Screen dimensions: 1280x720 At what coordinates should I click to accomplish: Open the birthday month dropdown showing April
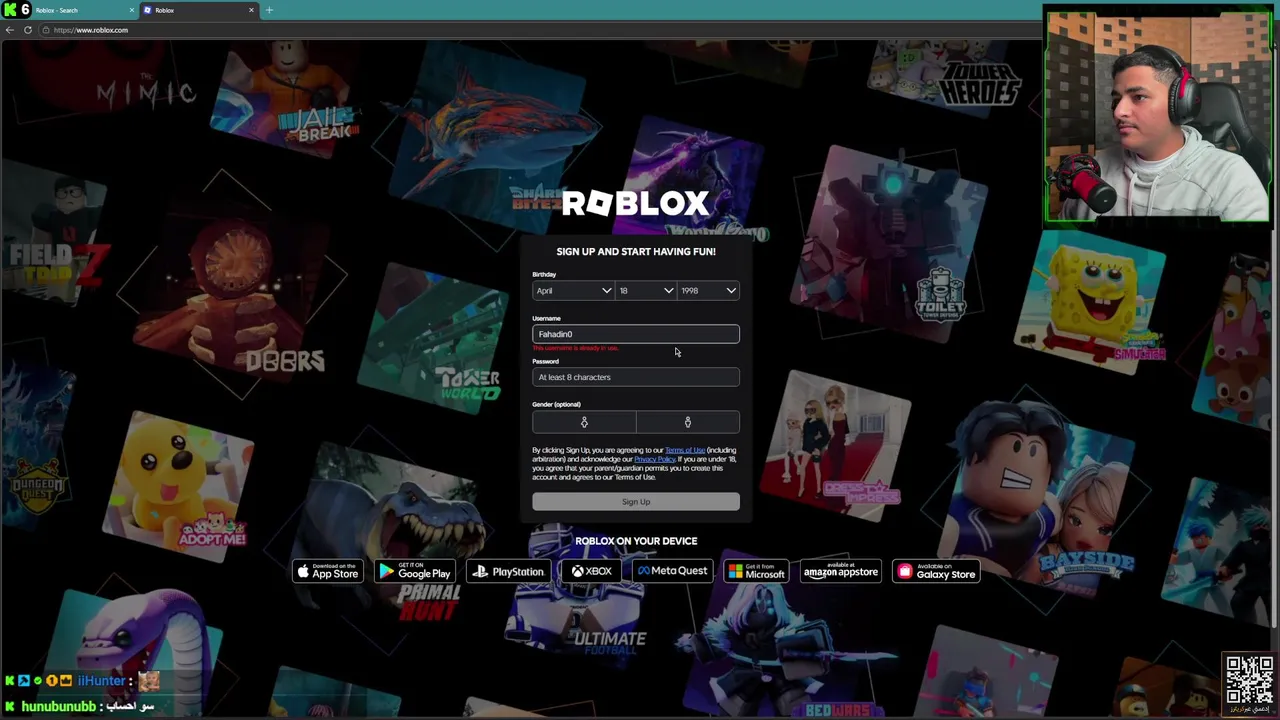[573, 291]
